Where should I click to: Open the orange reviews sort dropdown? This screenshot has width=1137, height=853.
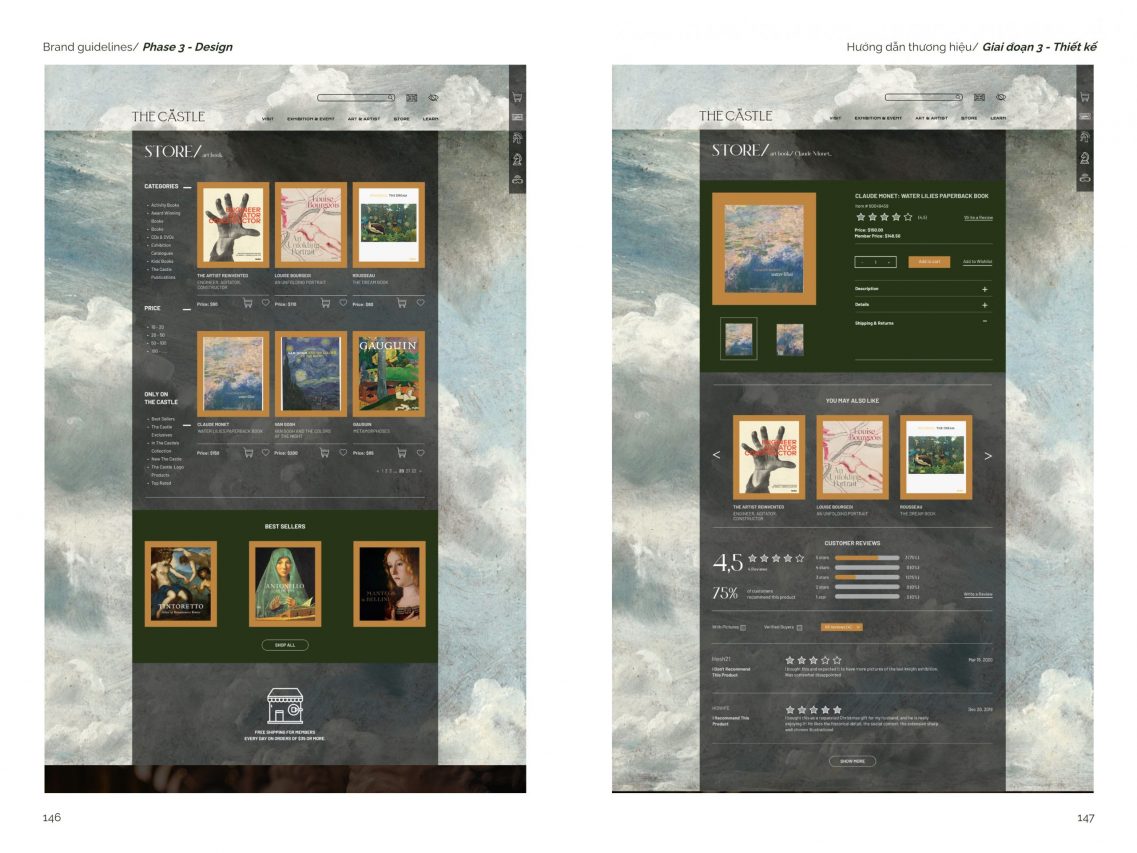(x=842, y=627)
